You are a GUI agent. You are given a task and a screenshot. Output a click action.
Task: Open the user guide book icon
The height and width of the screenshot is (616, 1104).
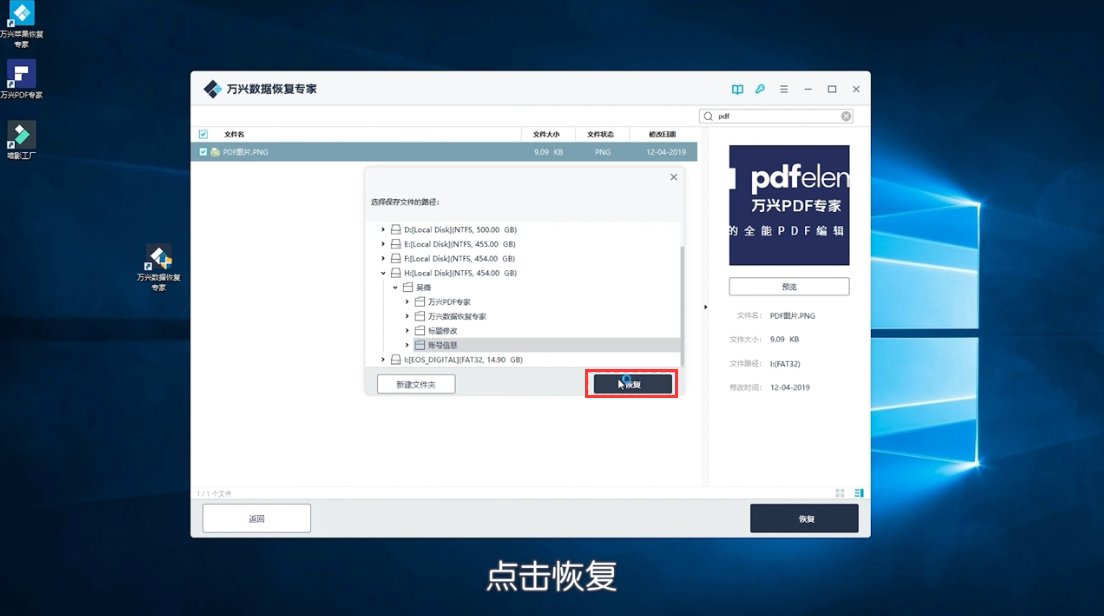[x=737, y=89]
